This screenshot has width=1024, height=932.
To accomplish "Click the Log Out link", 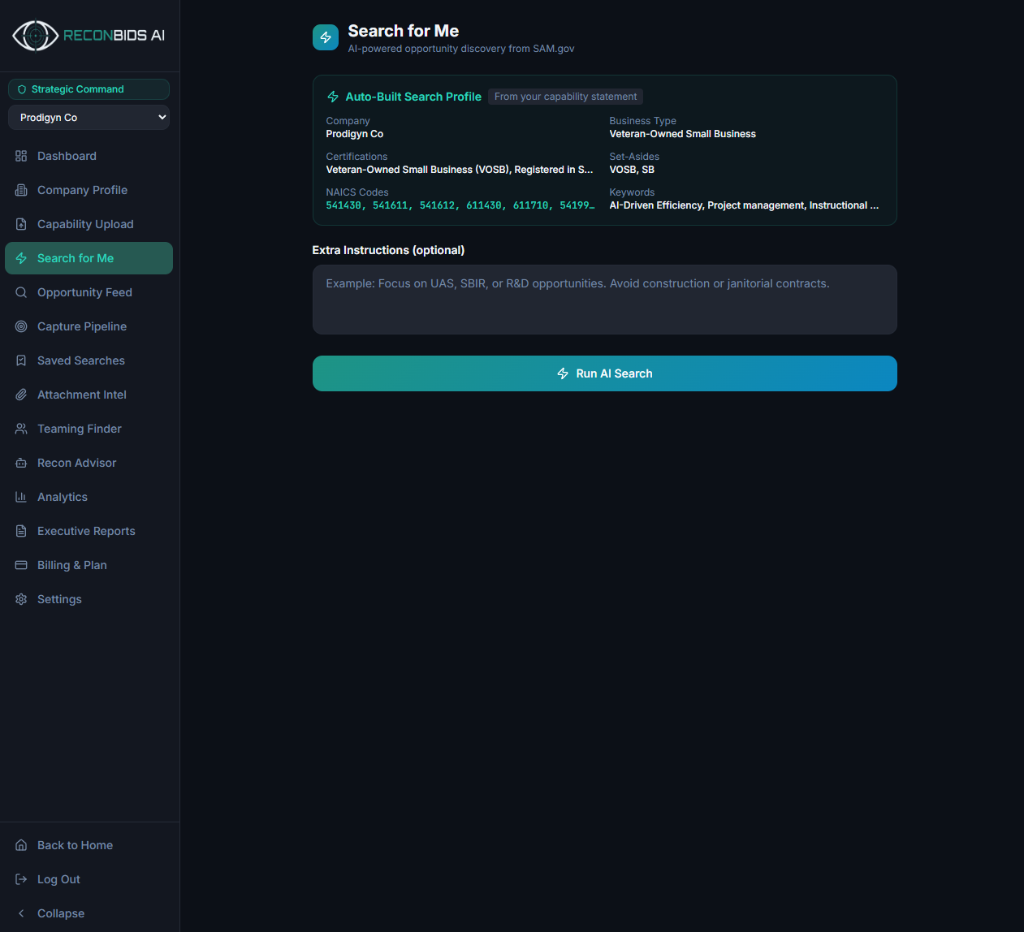I will pos(89,879).
